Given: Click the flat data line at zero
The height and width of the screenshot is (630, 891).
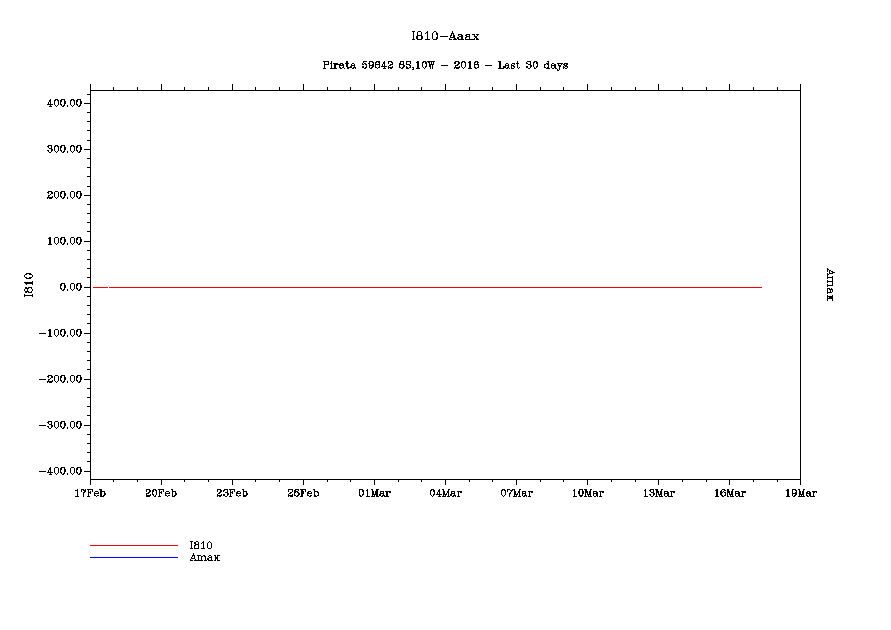Looking at the screenshot, I should click(x=430, y=287).
